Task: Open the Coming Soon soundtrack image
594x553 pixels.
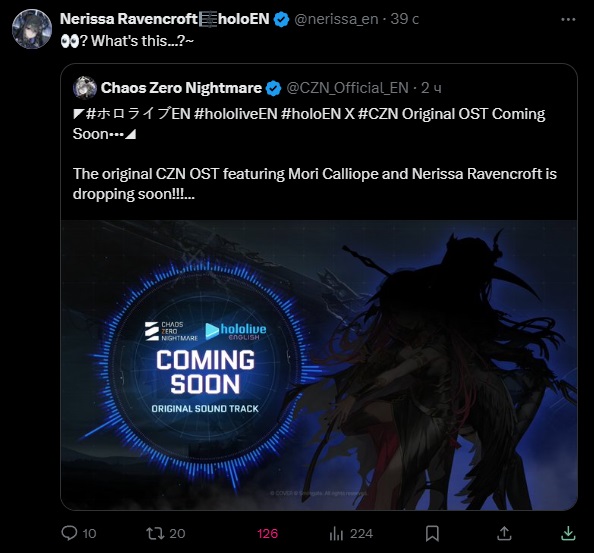Action: [x=319, y=365]
